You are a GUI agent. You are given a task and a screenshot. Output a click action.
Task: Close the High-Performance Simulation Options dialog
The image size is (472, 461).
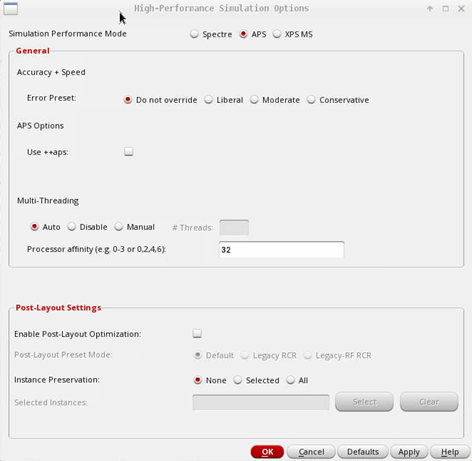pos(461,9)
